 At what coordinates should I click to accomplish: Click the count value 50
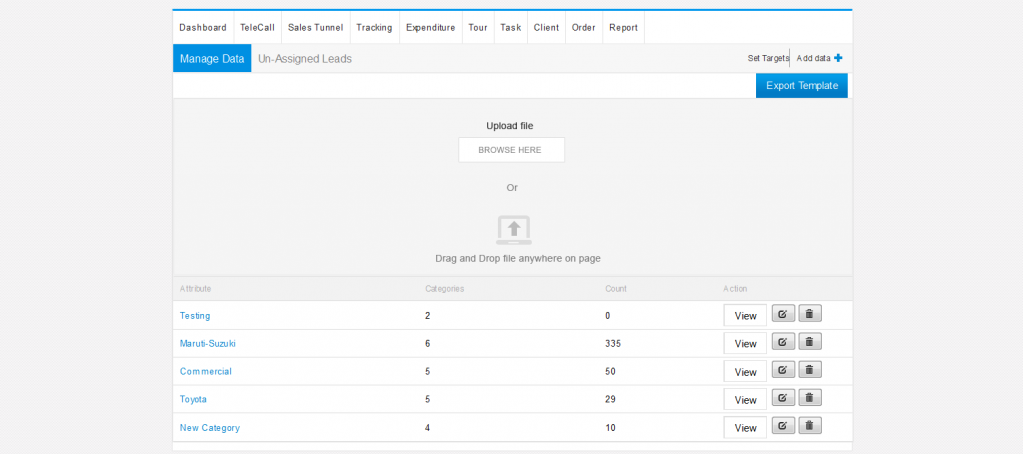611,371
